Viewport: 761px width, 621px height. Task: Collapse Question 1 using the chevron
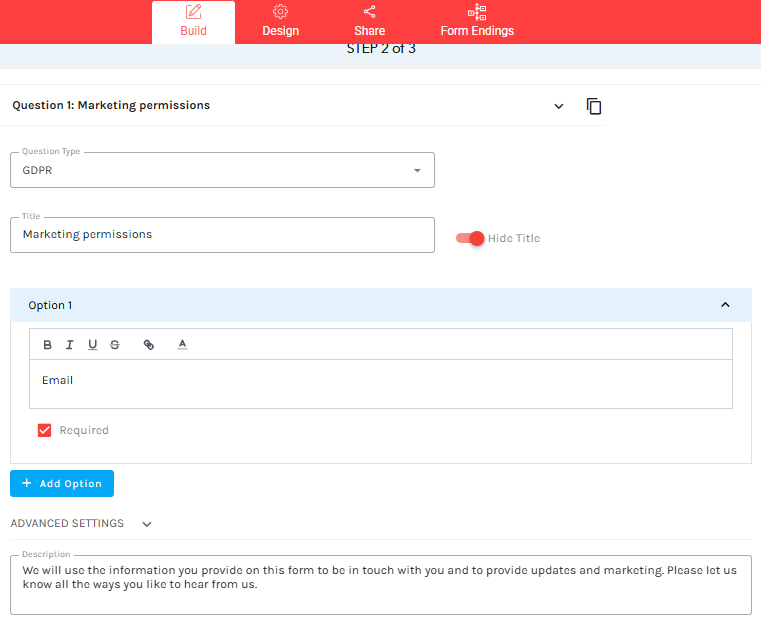click(559, 106)
